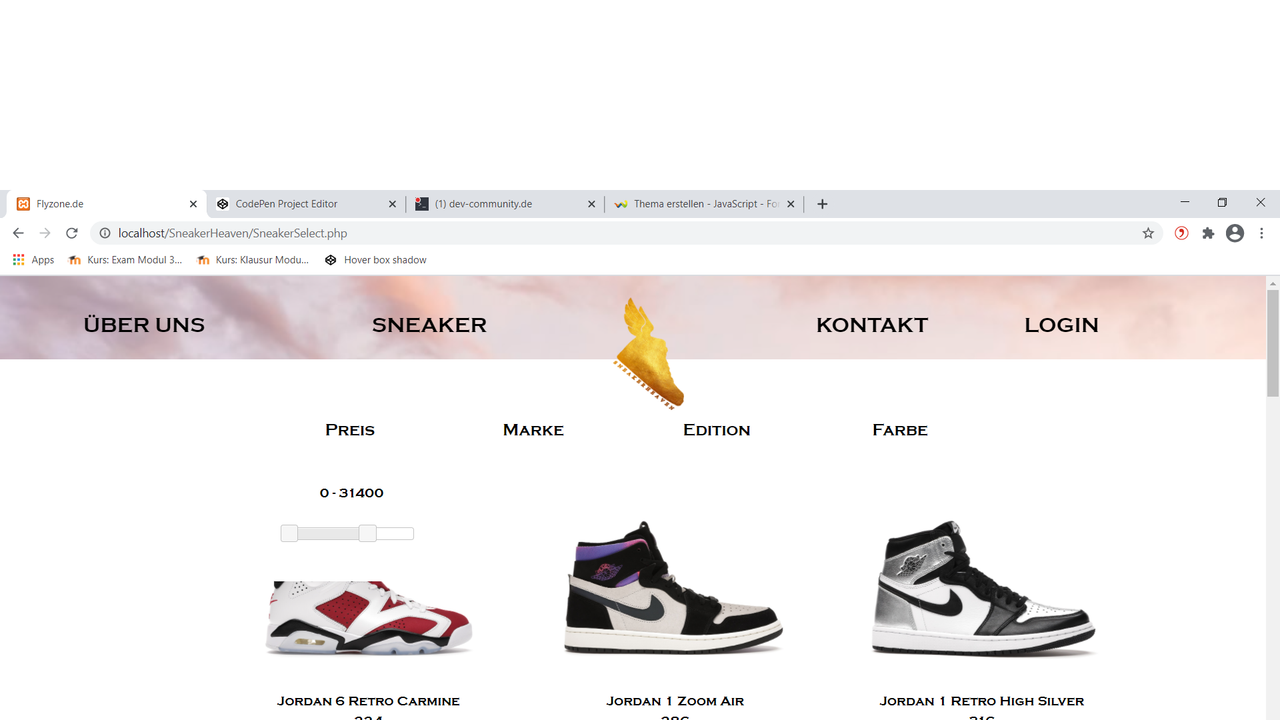The image size is (1280, 720).
Task: Open the extensions puzzle icon
Action: click(x=1208, y=233)
